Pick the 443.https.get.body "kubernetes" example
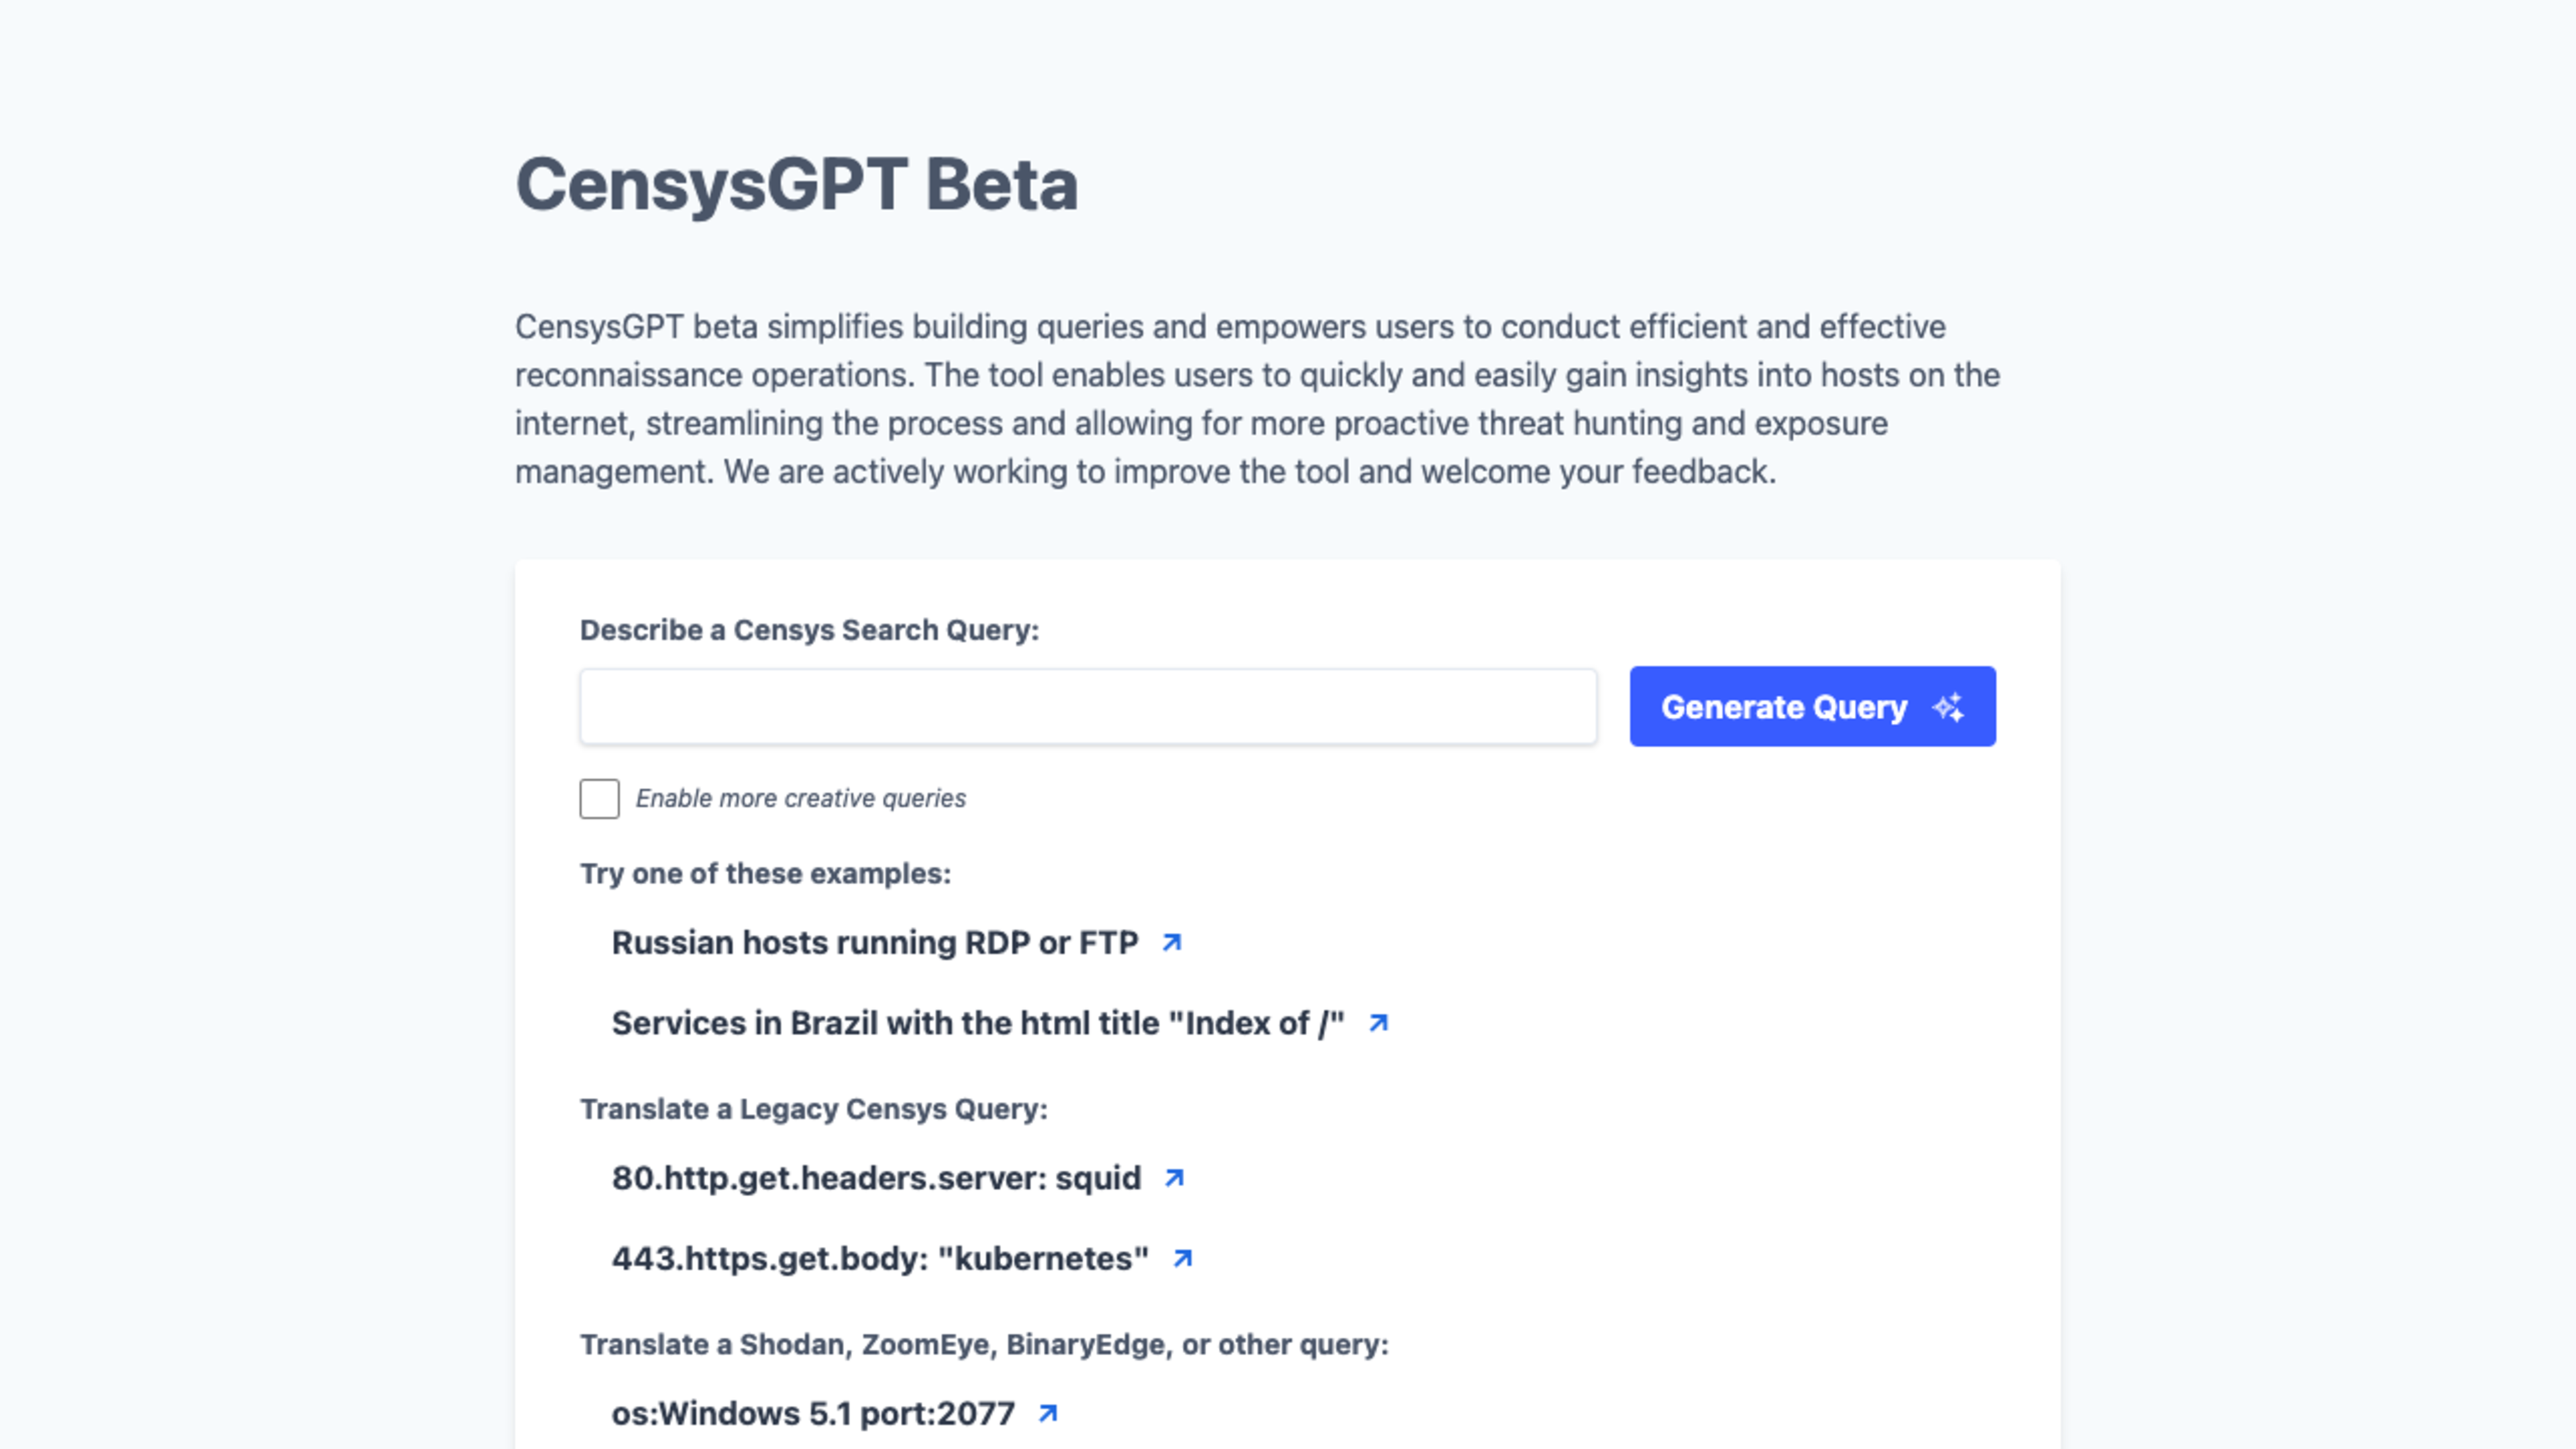2576x1449 pixels. click(x=880, y=1258)
